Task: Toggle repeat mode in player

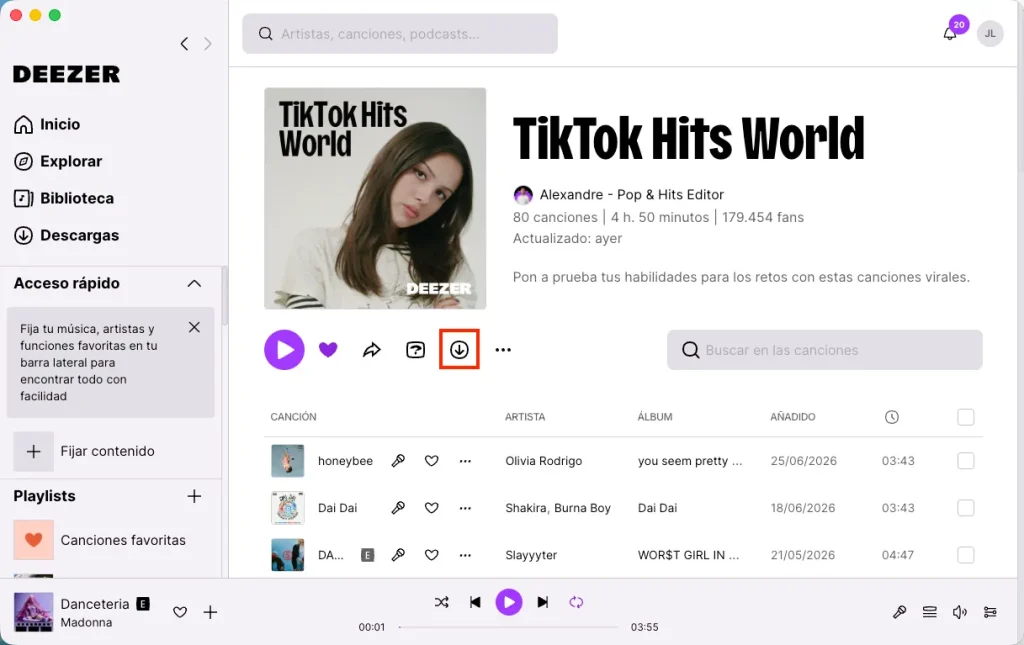Action: coord(576,602)
